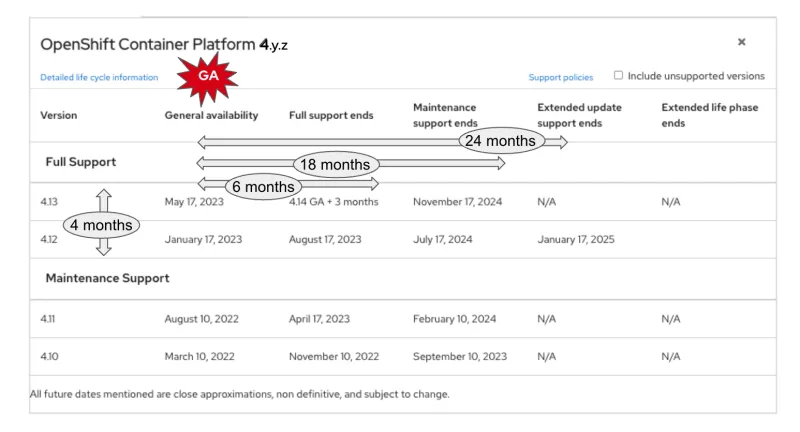Click the Version column header
This screenshot has height=432, width=800.
pos(58,115)
